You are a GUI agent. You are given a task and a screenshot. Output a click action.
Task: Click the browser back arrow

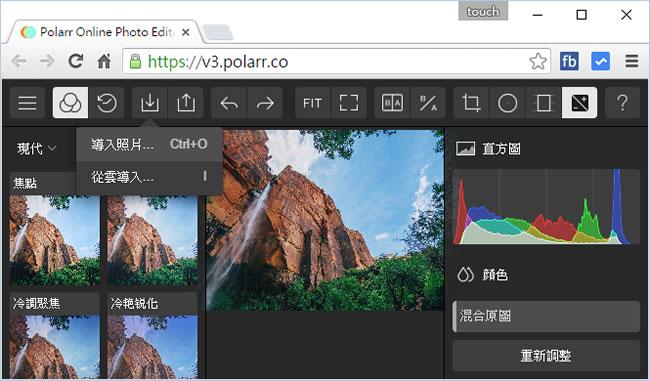[19, 62]
